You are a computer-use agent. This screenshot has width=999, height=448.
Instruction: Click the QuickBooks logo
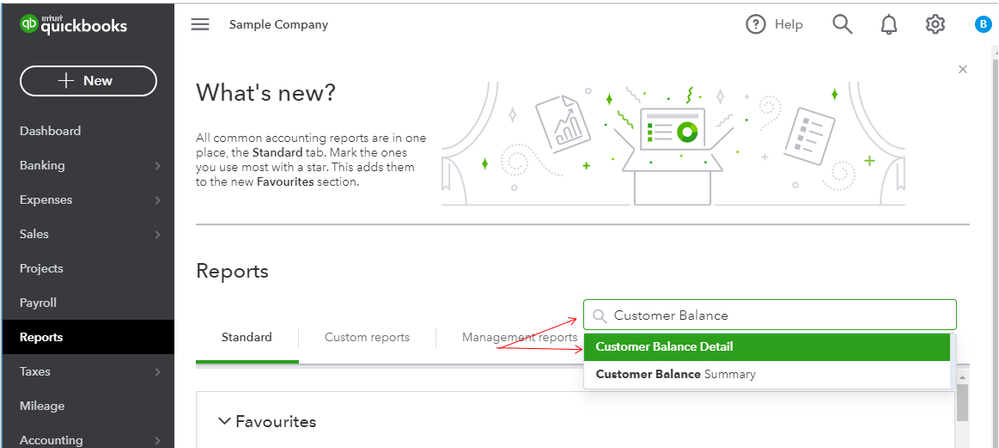(x=74, y=25)
